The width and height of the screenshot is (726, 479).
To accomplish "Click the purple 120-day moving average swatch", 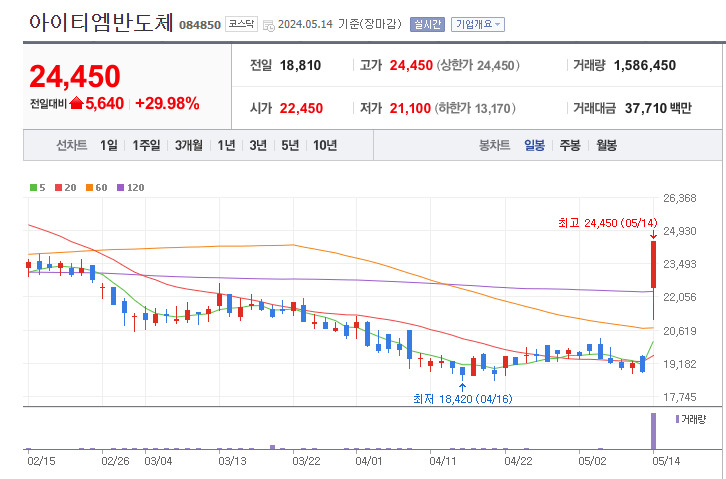I will (x=120, y=187).
